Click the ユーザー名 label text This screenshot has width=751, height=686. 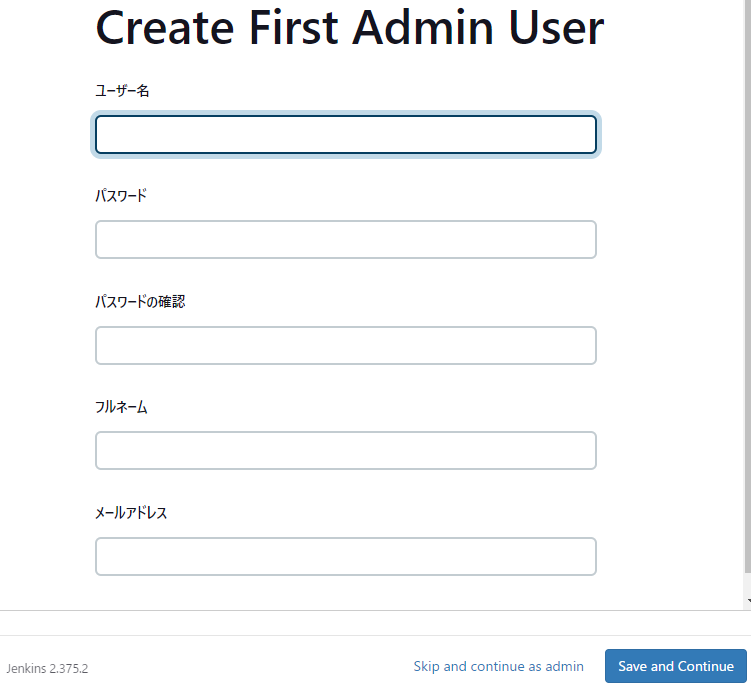pos(122,91)
